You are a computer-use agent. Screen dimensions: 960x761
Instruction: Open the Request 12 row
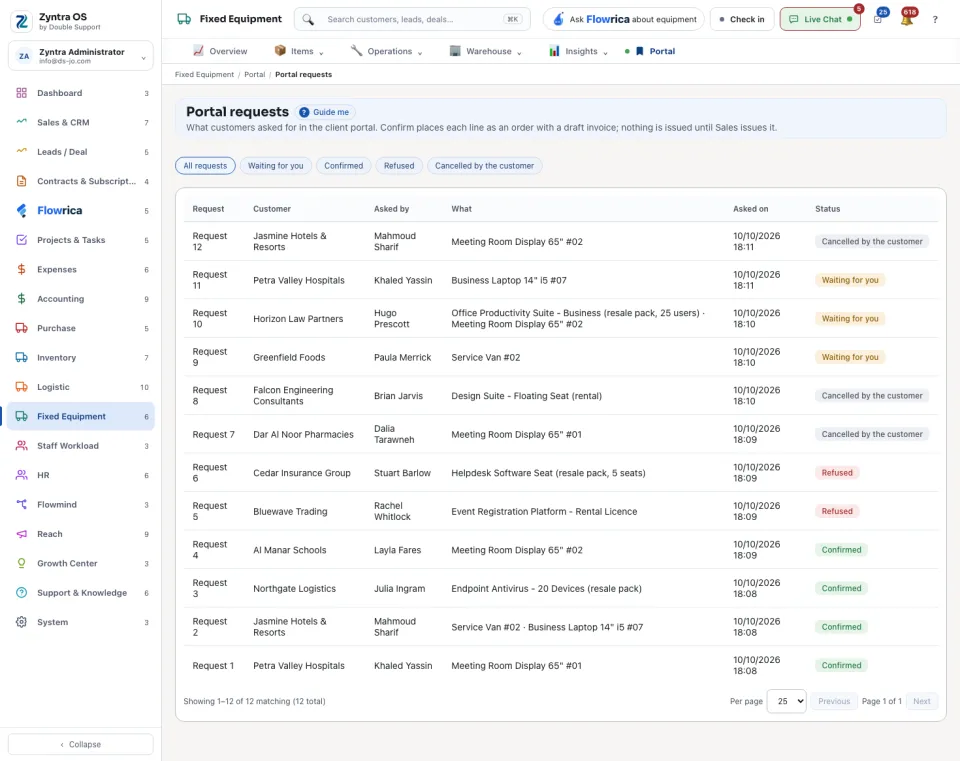tap(561, 242)
